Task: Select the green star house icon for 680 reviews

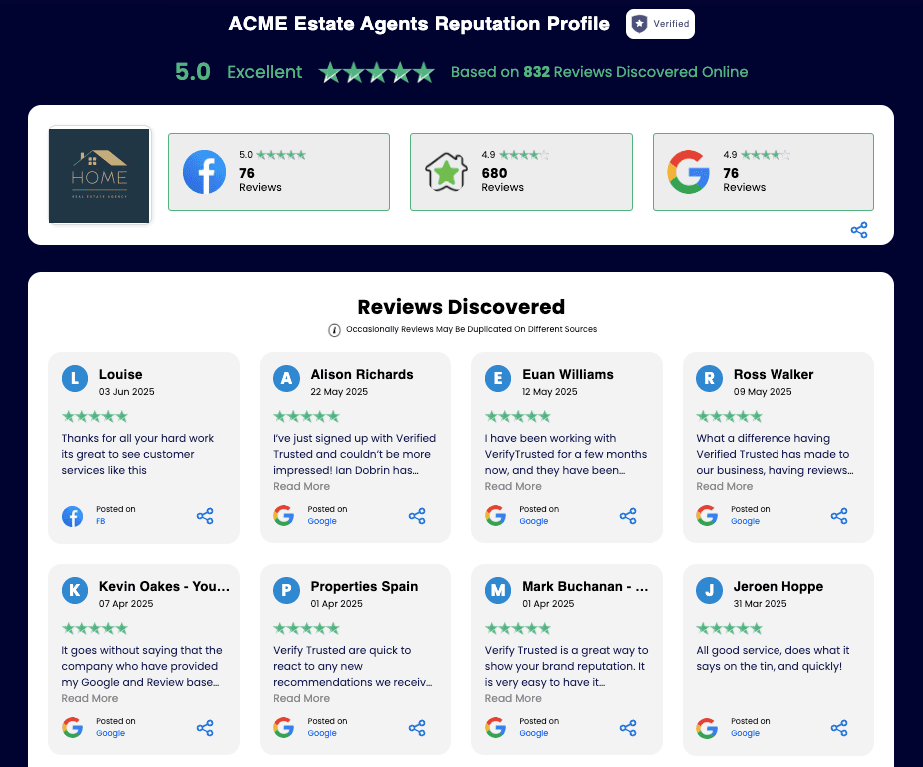Action: point(446,172)
